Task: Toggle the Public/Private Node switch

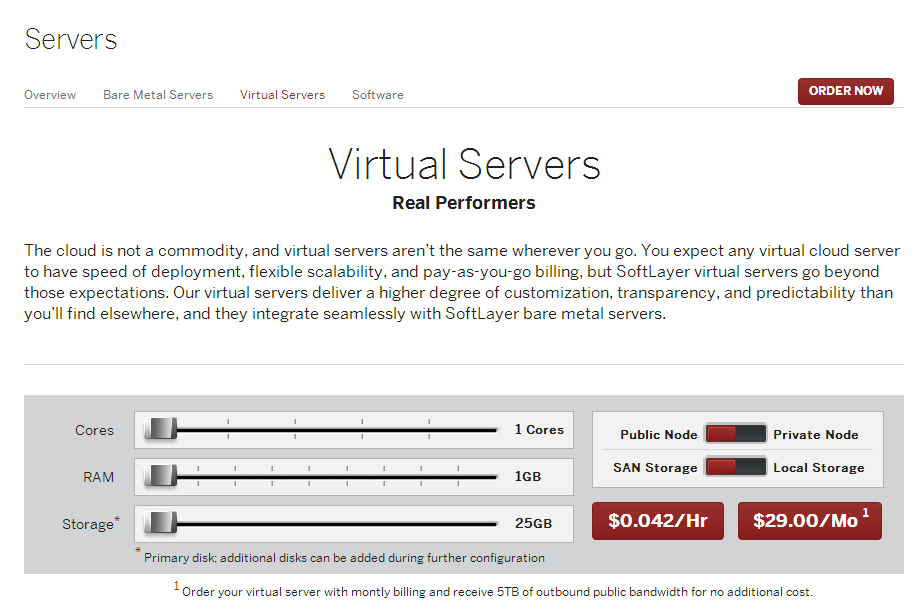Action: point(735,434)
